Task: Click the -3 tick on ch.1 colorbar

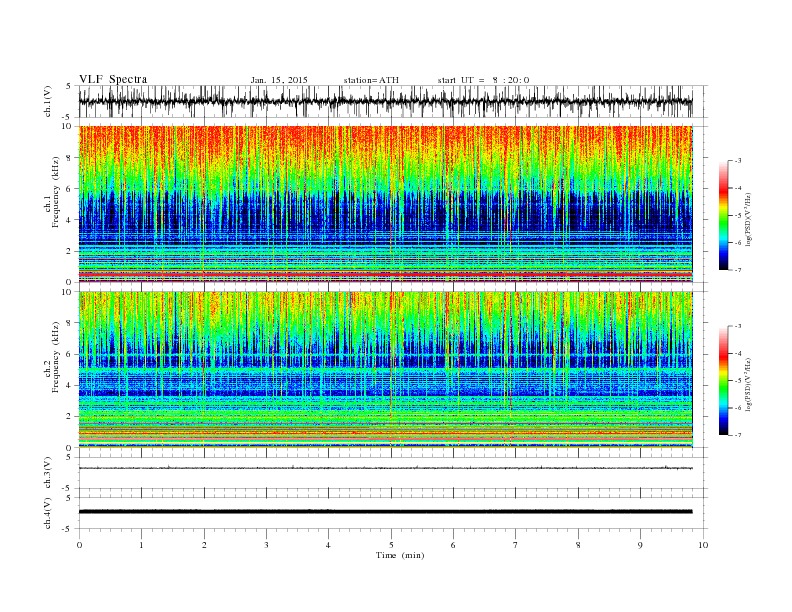Action: 738,161
